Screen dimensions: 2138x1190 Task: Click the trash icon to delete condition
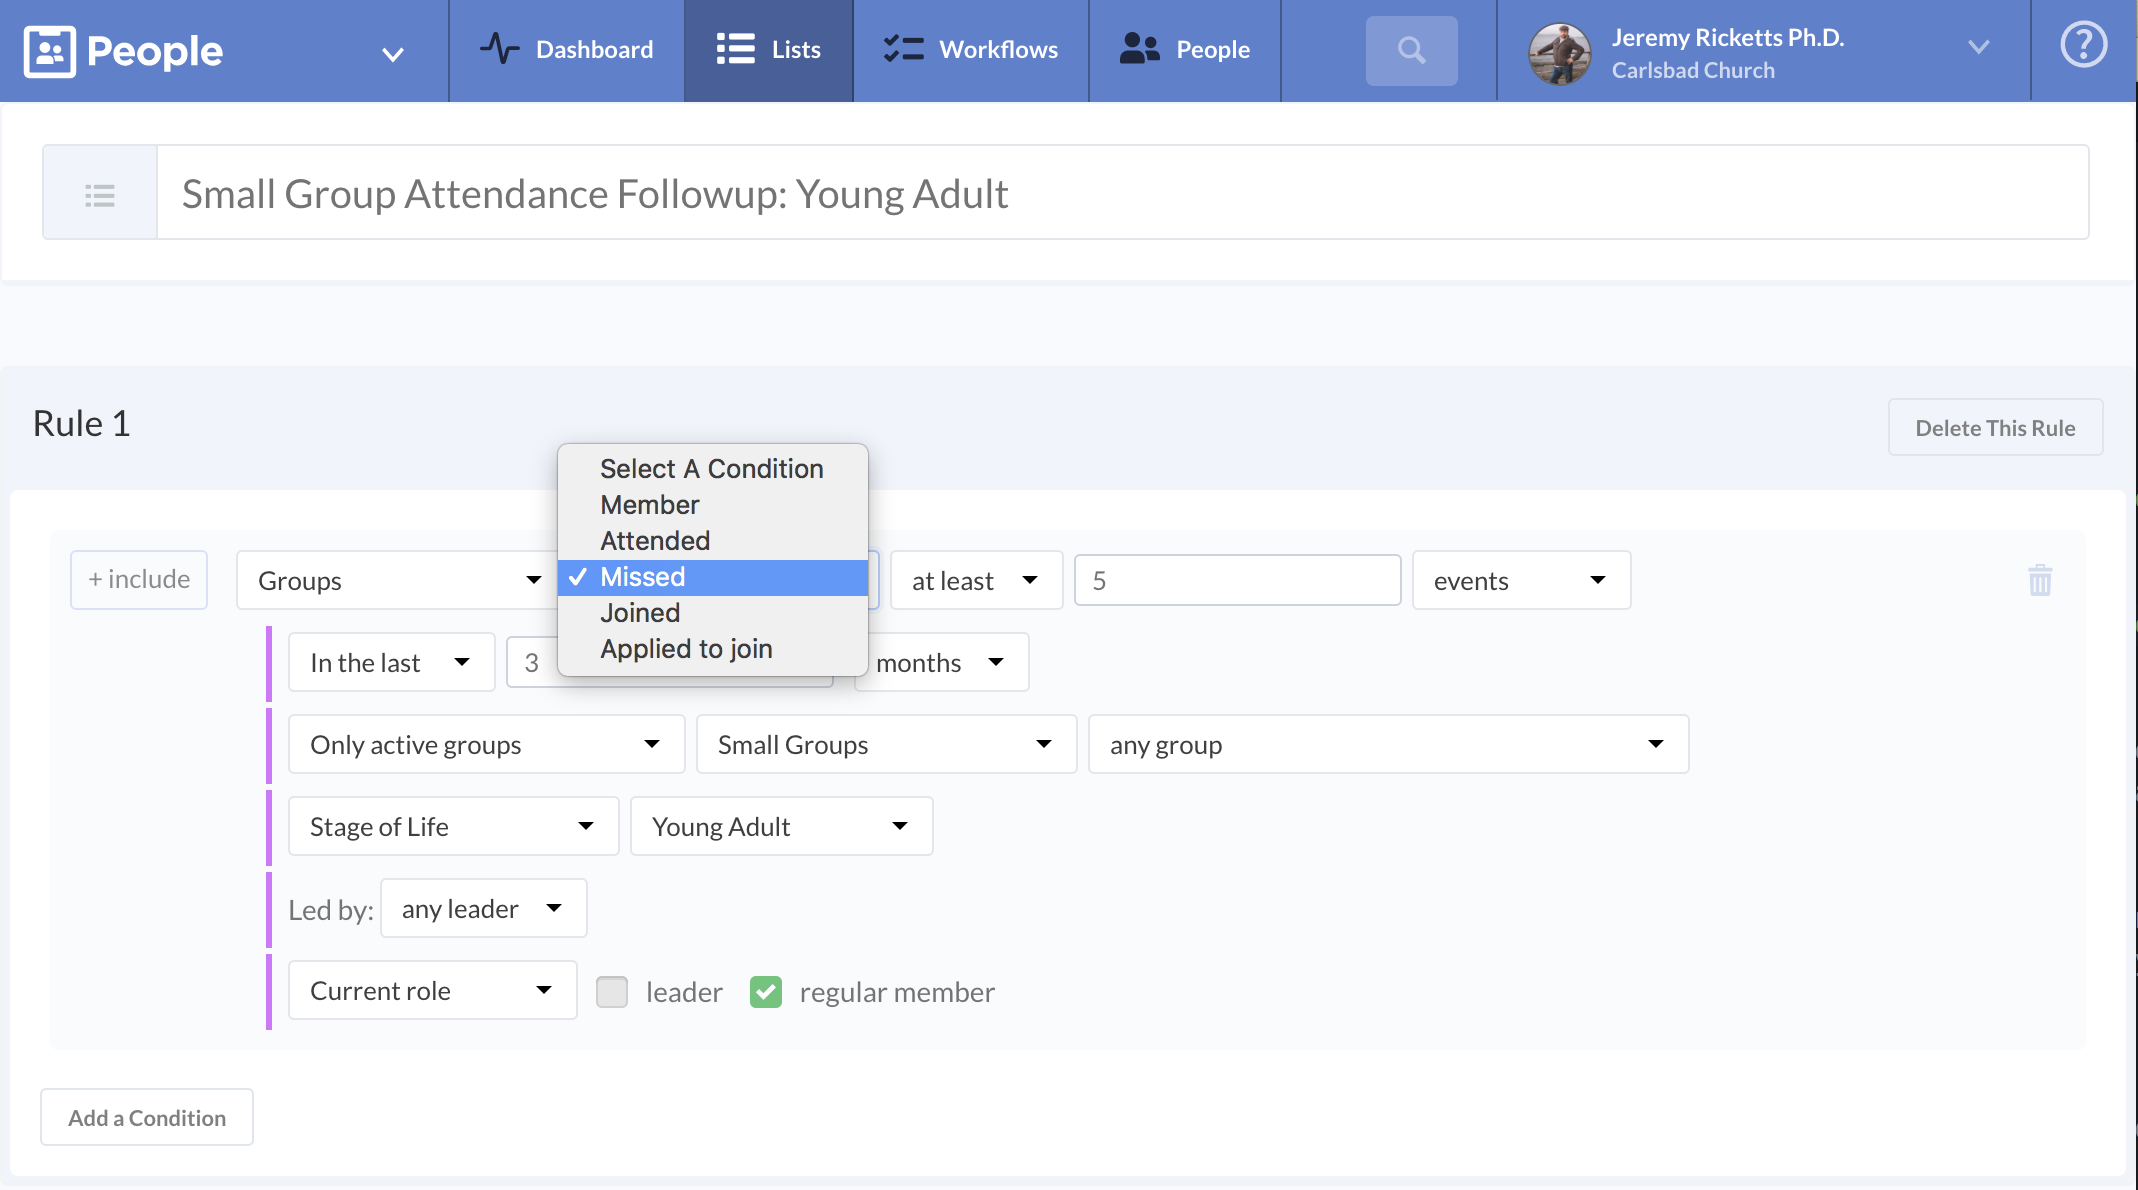pos(2040,580)
